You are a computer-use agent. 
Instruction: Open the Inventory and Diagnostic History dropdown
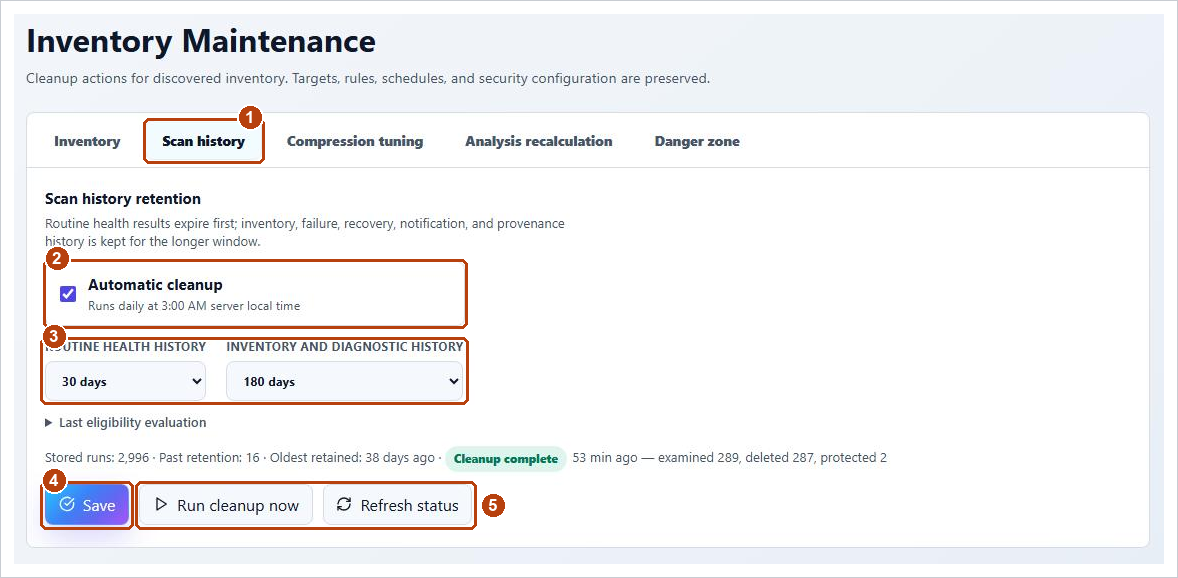tap(344, 381)
